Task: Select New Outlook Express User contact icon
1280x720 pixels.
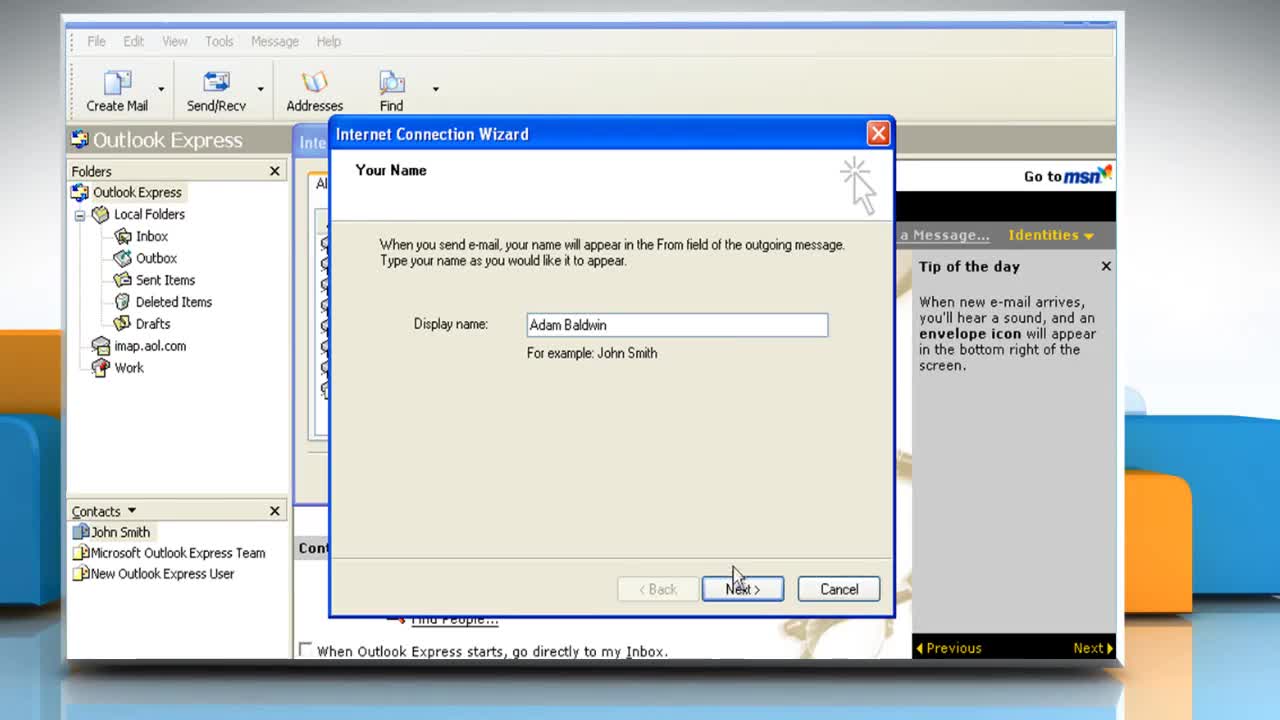Action: tap(81, 574)
